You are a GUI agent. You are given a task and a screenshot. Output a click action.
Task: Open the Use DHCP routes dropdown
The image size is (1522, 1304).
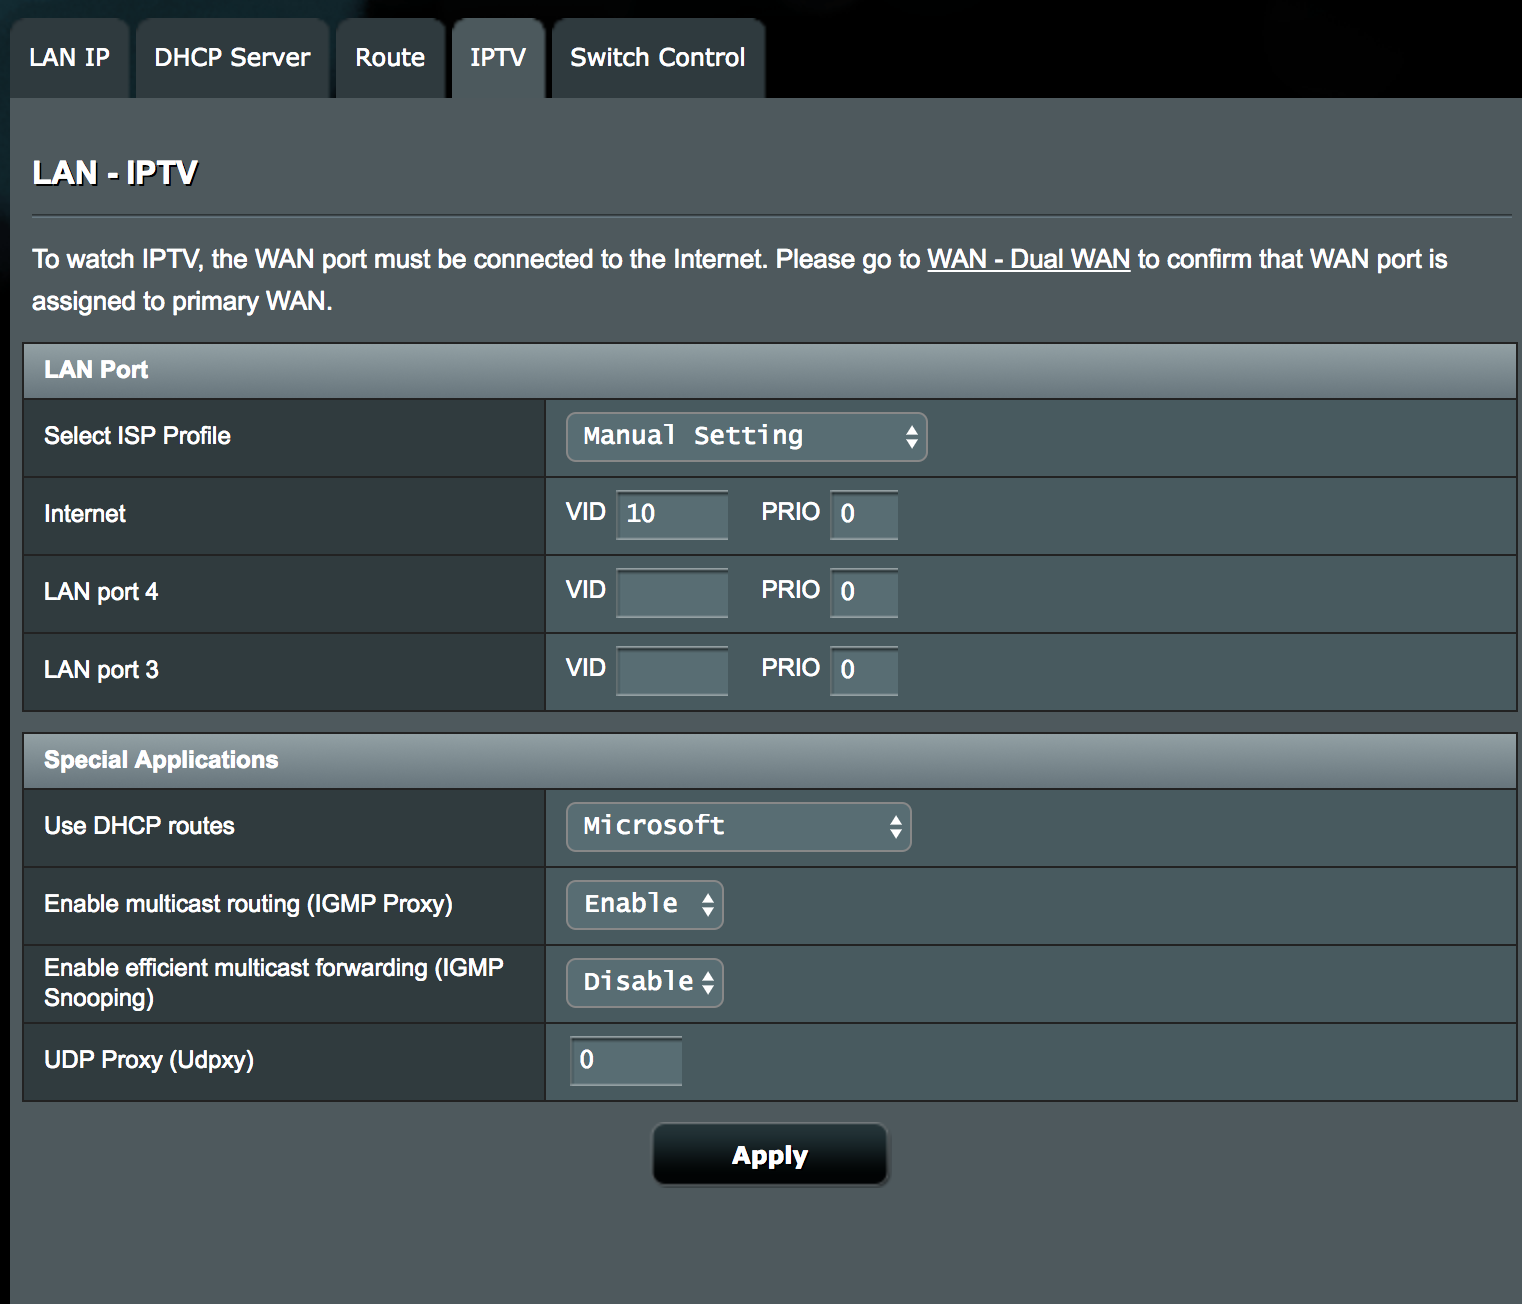pyautogui.click(x=738, y=827)
